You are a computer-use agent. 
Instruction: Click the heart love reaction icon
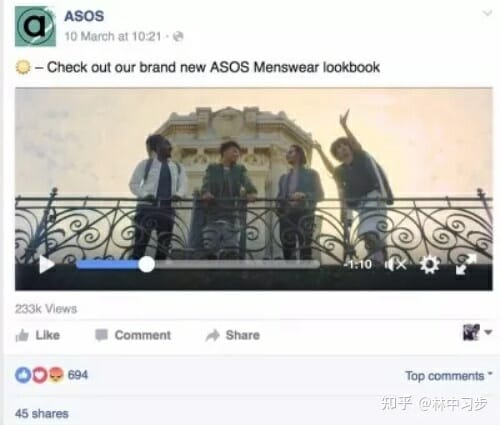[40, 375]
